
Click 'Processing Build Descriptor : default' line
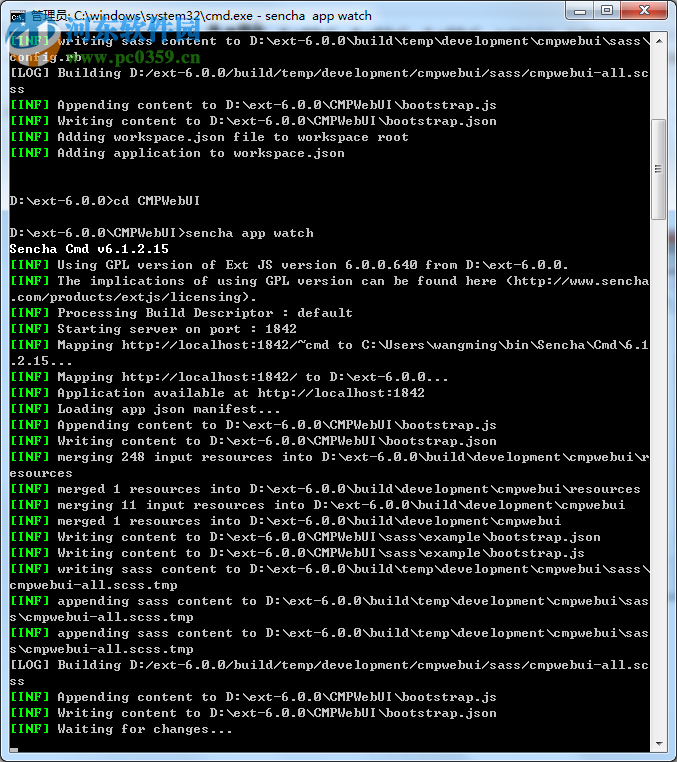click(181, 313)
